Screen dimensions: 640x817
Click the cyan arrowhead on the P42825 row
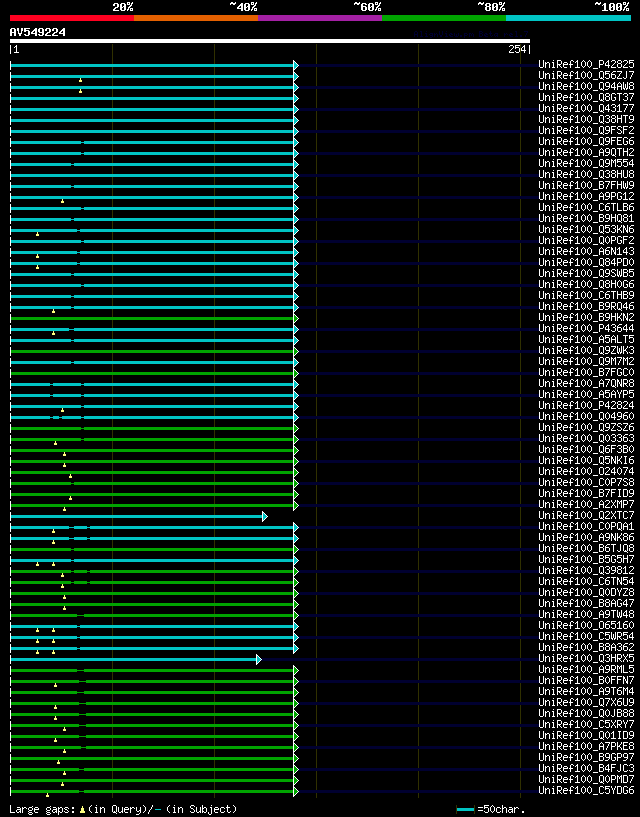point(296,65)
